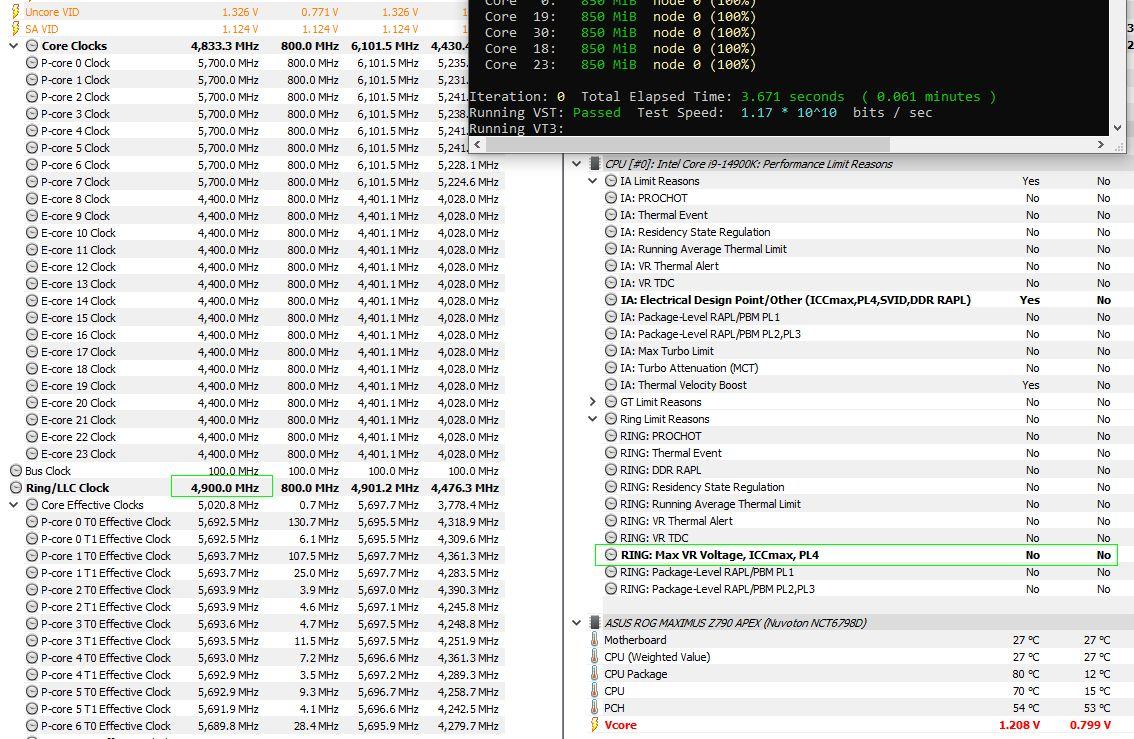Click the icon beside P-core 7 Clock

click(32, 182)
